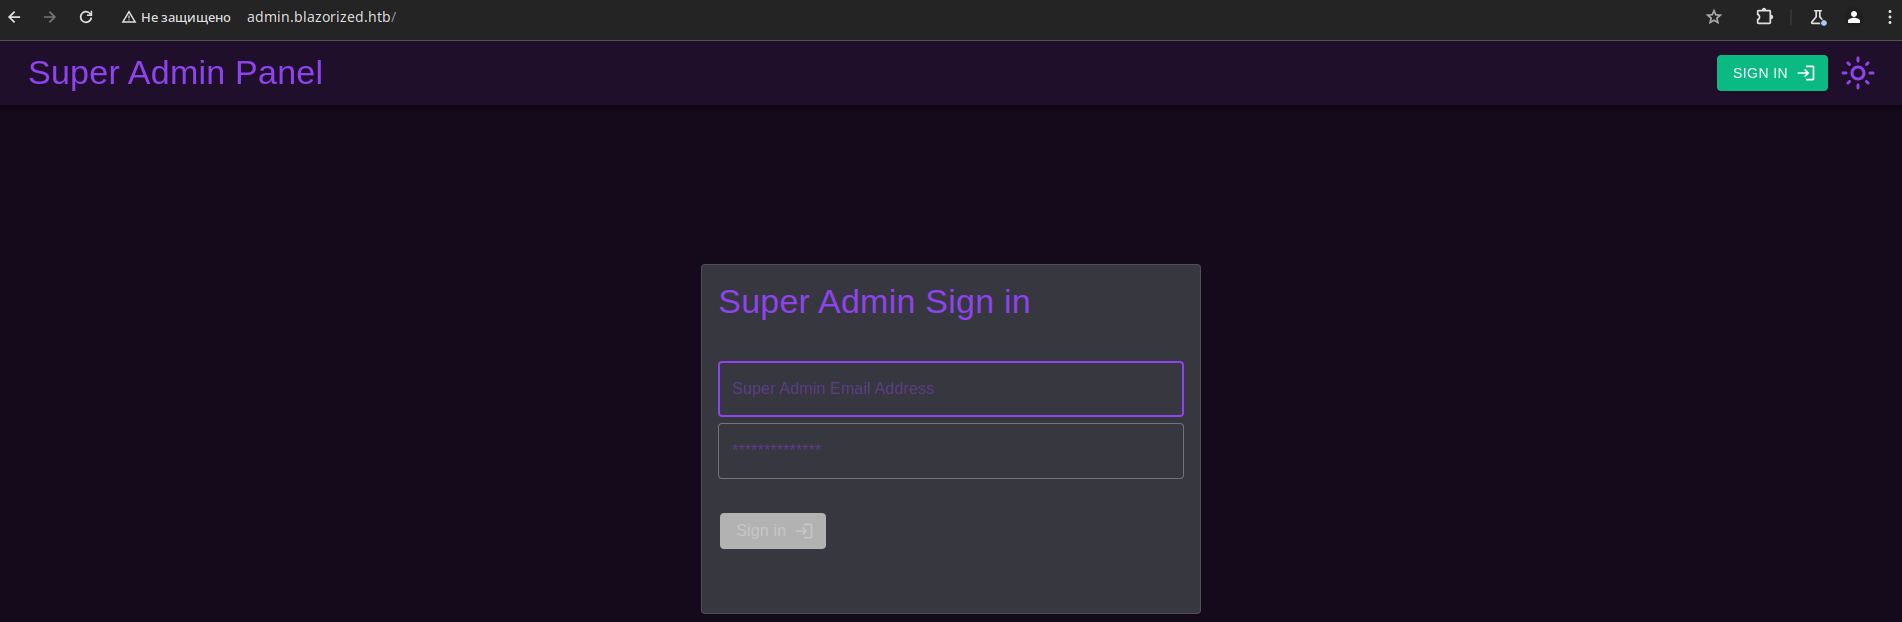This screenshot has width=1902, height=622.
Task: Select the masked password input field
Action: [951, 451]
